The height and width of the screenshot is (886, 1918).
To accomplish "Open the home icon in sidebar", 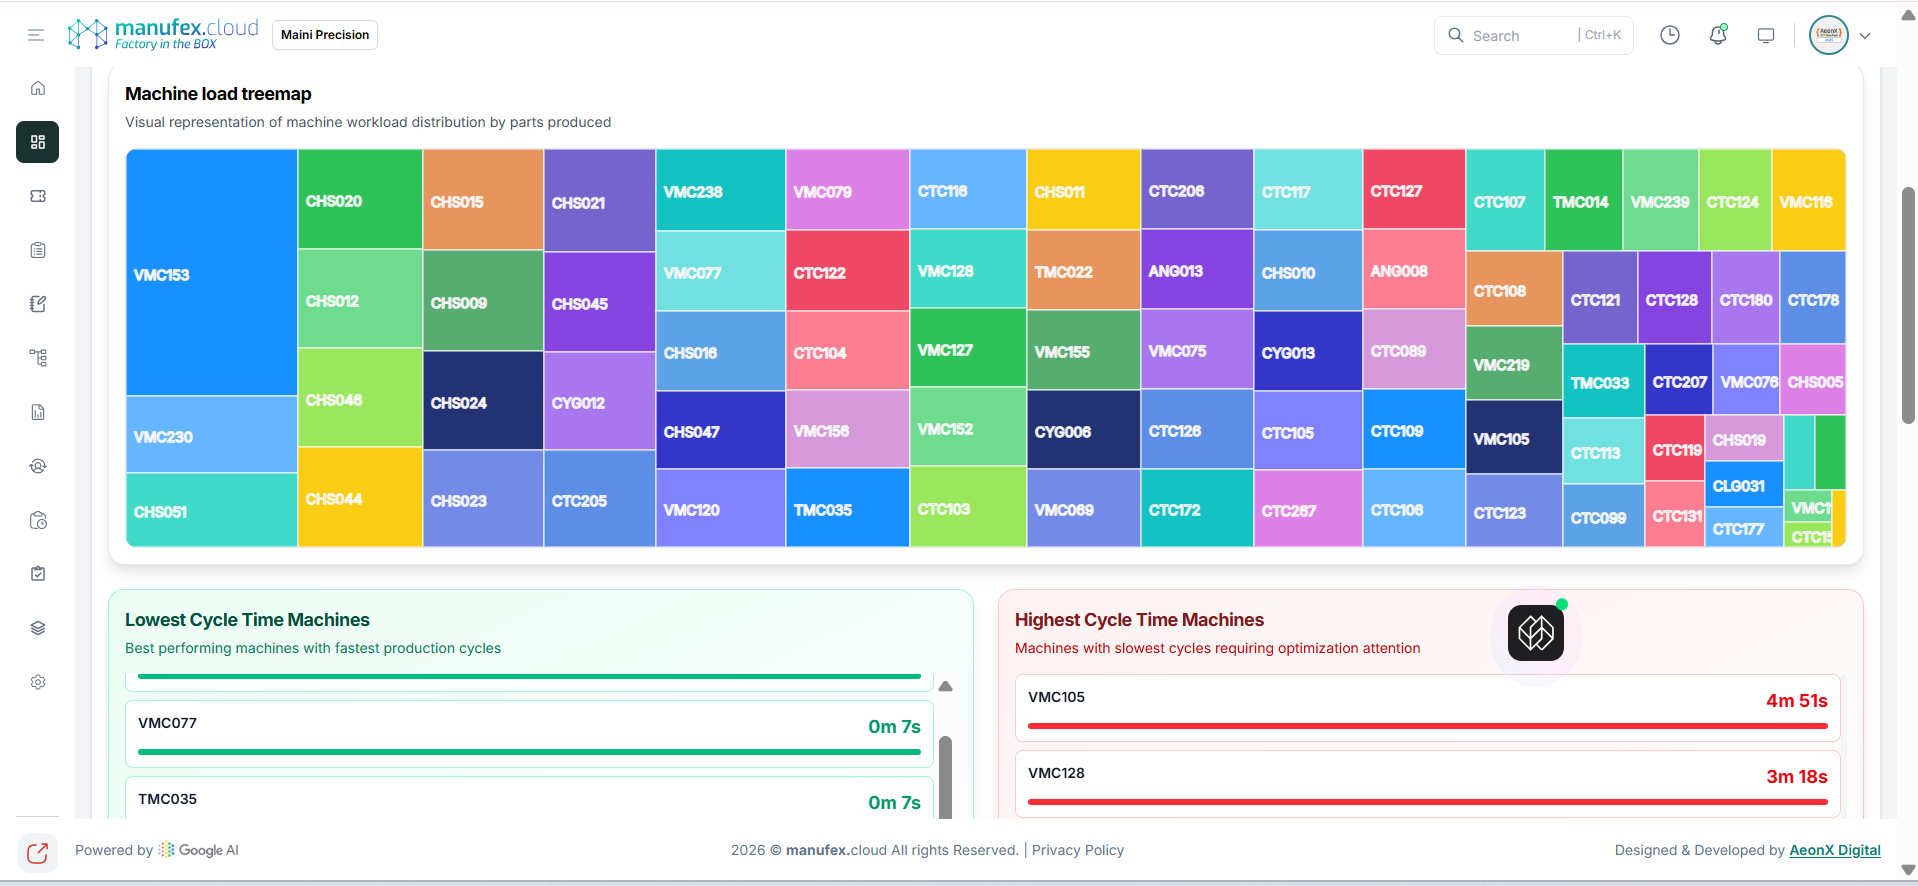I will (x=38, y=88).
